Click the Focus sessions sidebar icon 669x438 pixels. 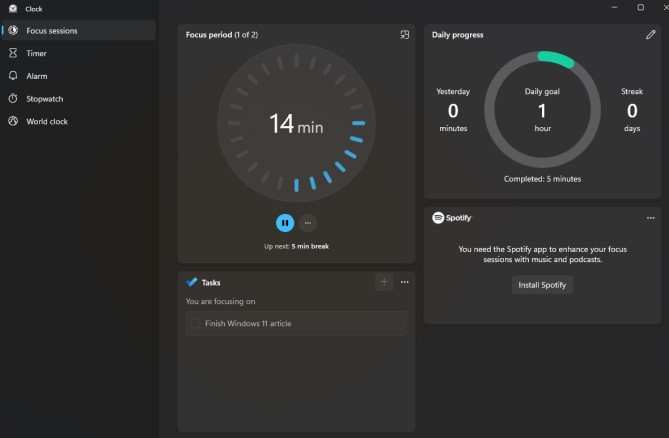click(x=13, y=30)
